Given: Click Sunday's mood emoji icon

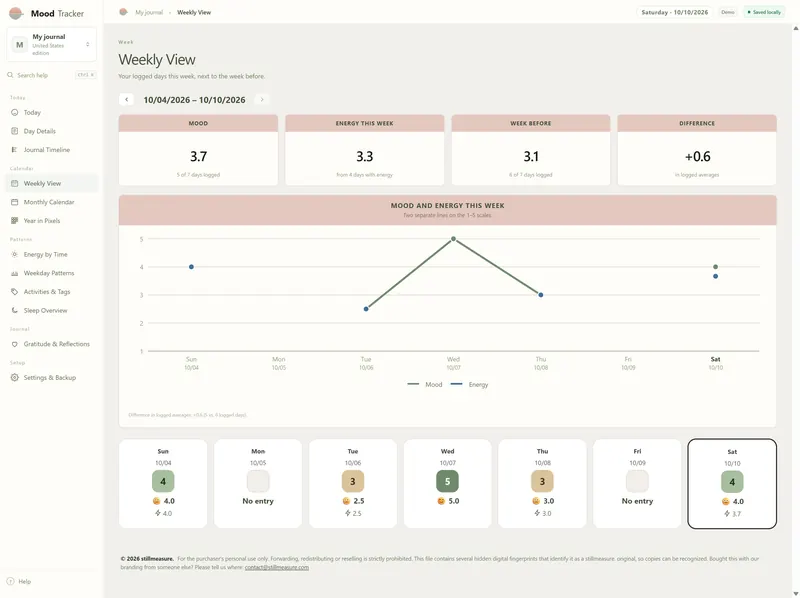Looking at the screenshot, I should click(156, 501).
